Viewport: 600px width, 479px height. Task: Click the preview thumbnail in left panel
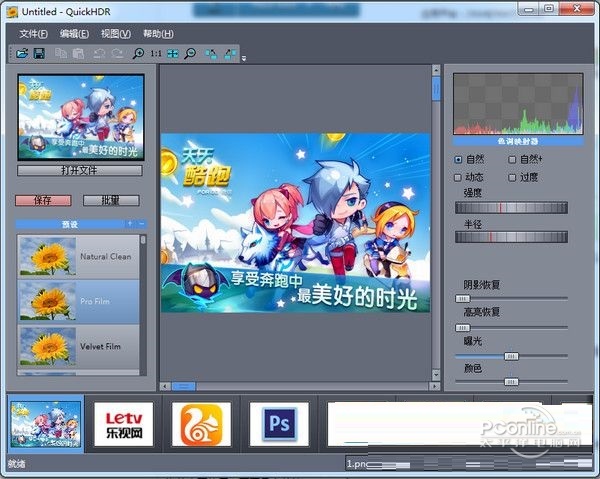tap(81, 117)
